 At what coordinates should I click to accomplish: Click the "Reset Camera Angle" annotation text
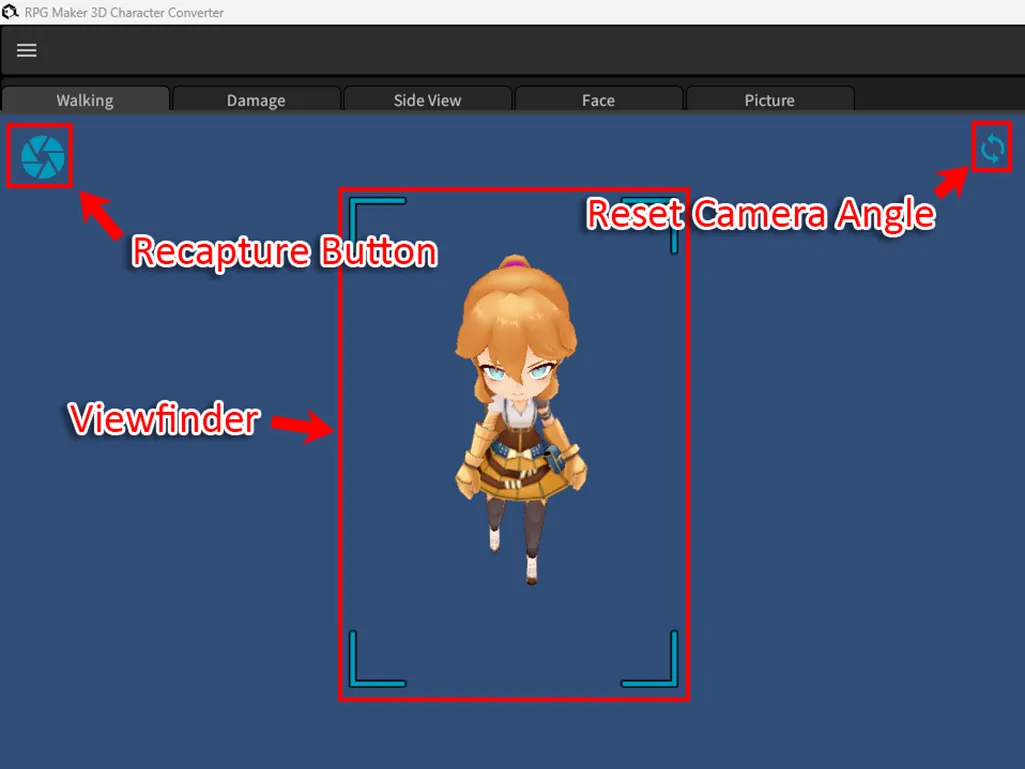click(x=760, y=214)
